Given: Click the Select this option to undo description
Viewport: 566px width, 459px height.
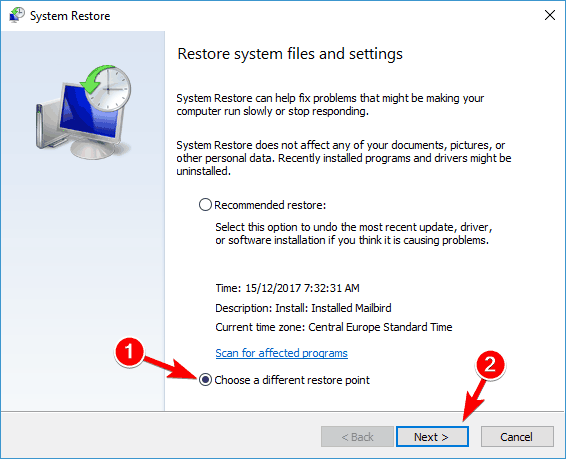Looking at the screenshot, I should click(354, 233).
